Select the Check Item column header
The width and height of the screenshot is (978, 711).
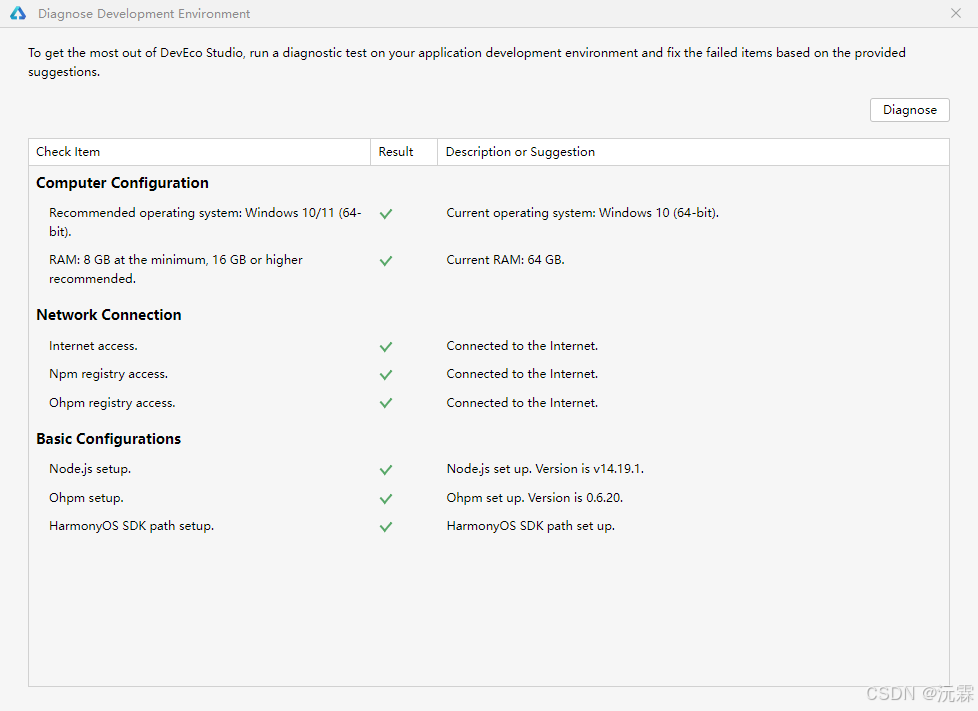click(x=200, y=152)
